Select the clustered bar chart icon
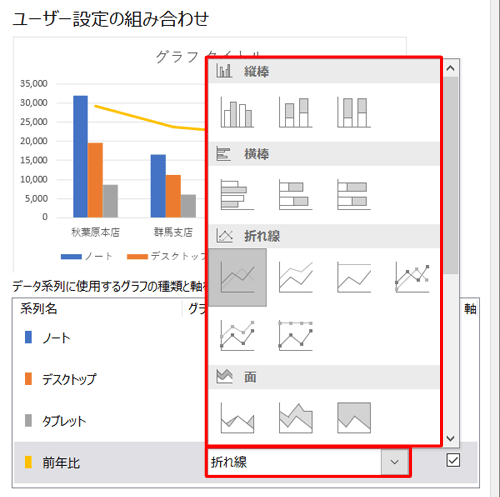Image resolution: width=500 pixels, height=497 pixels. (237, 195)
